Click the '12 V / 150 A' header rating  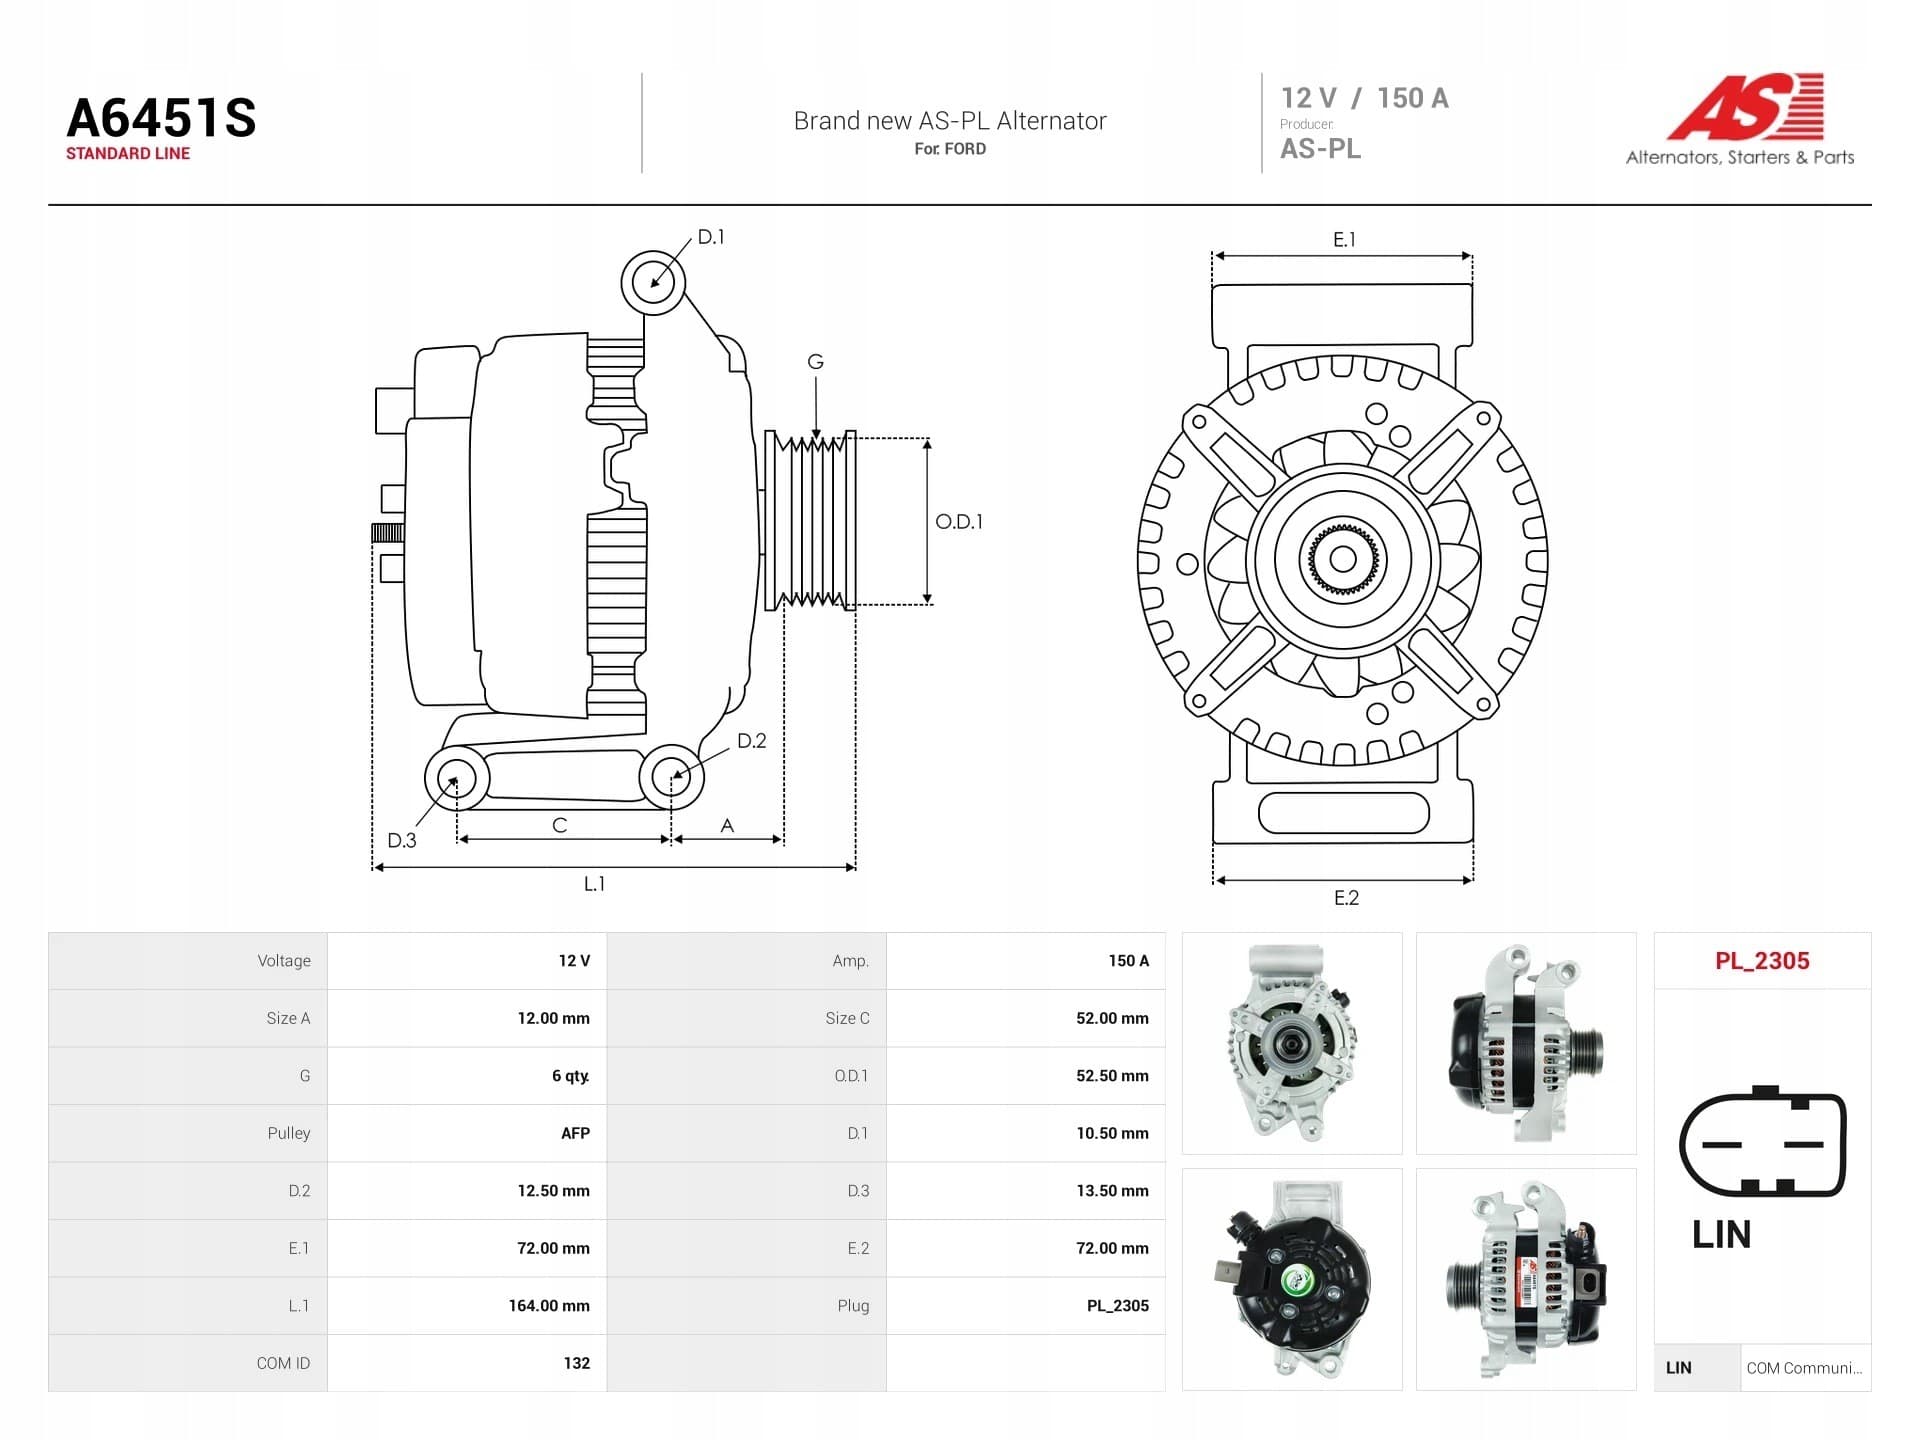pos(1364,98)
